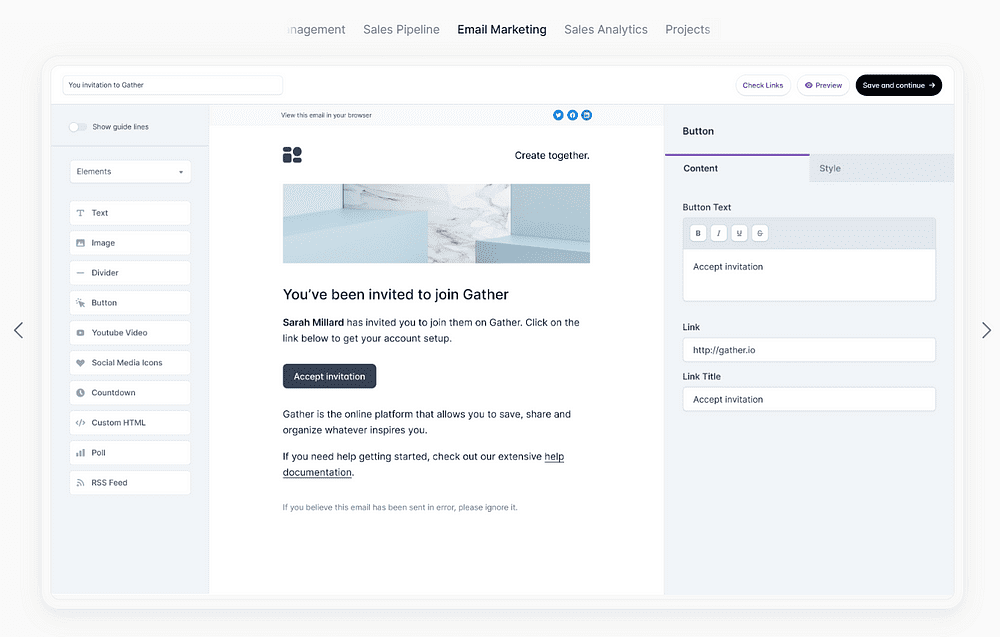Click the Check Links button
This screenshot has height=637, width=1000.
pyautogui.click(x=763, y=85)
